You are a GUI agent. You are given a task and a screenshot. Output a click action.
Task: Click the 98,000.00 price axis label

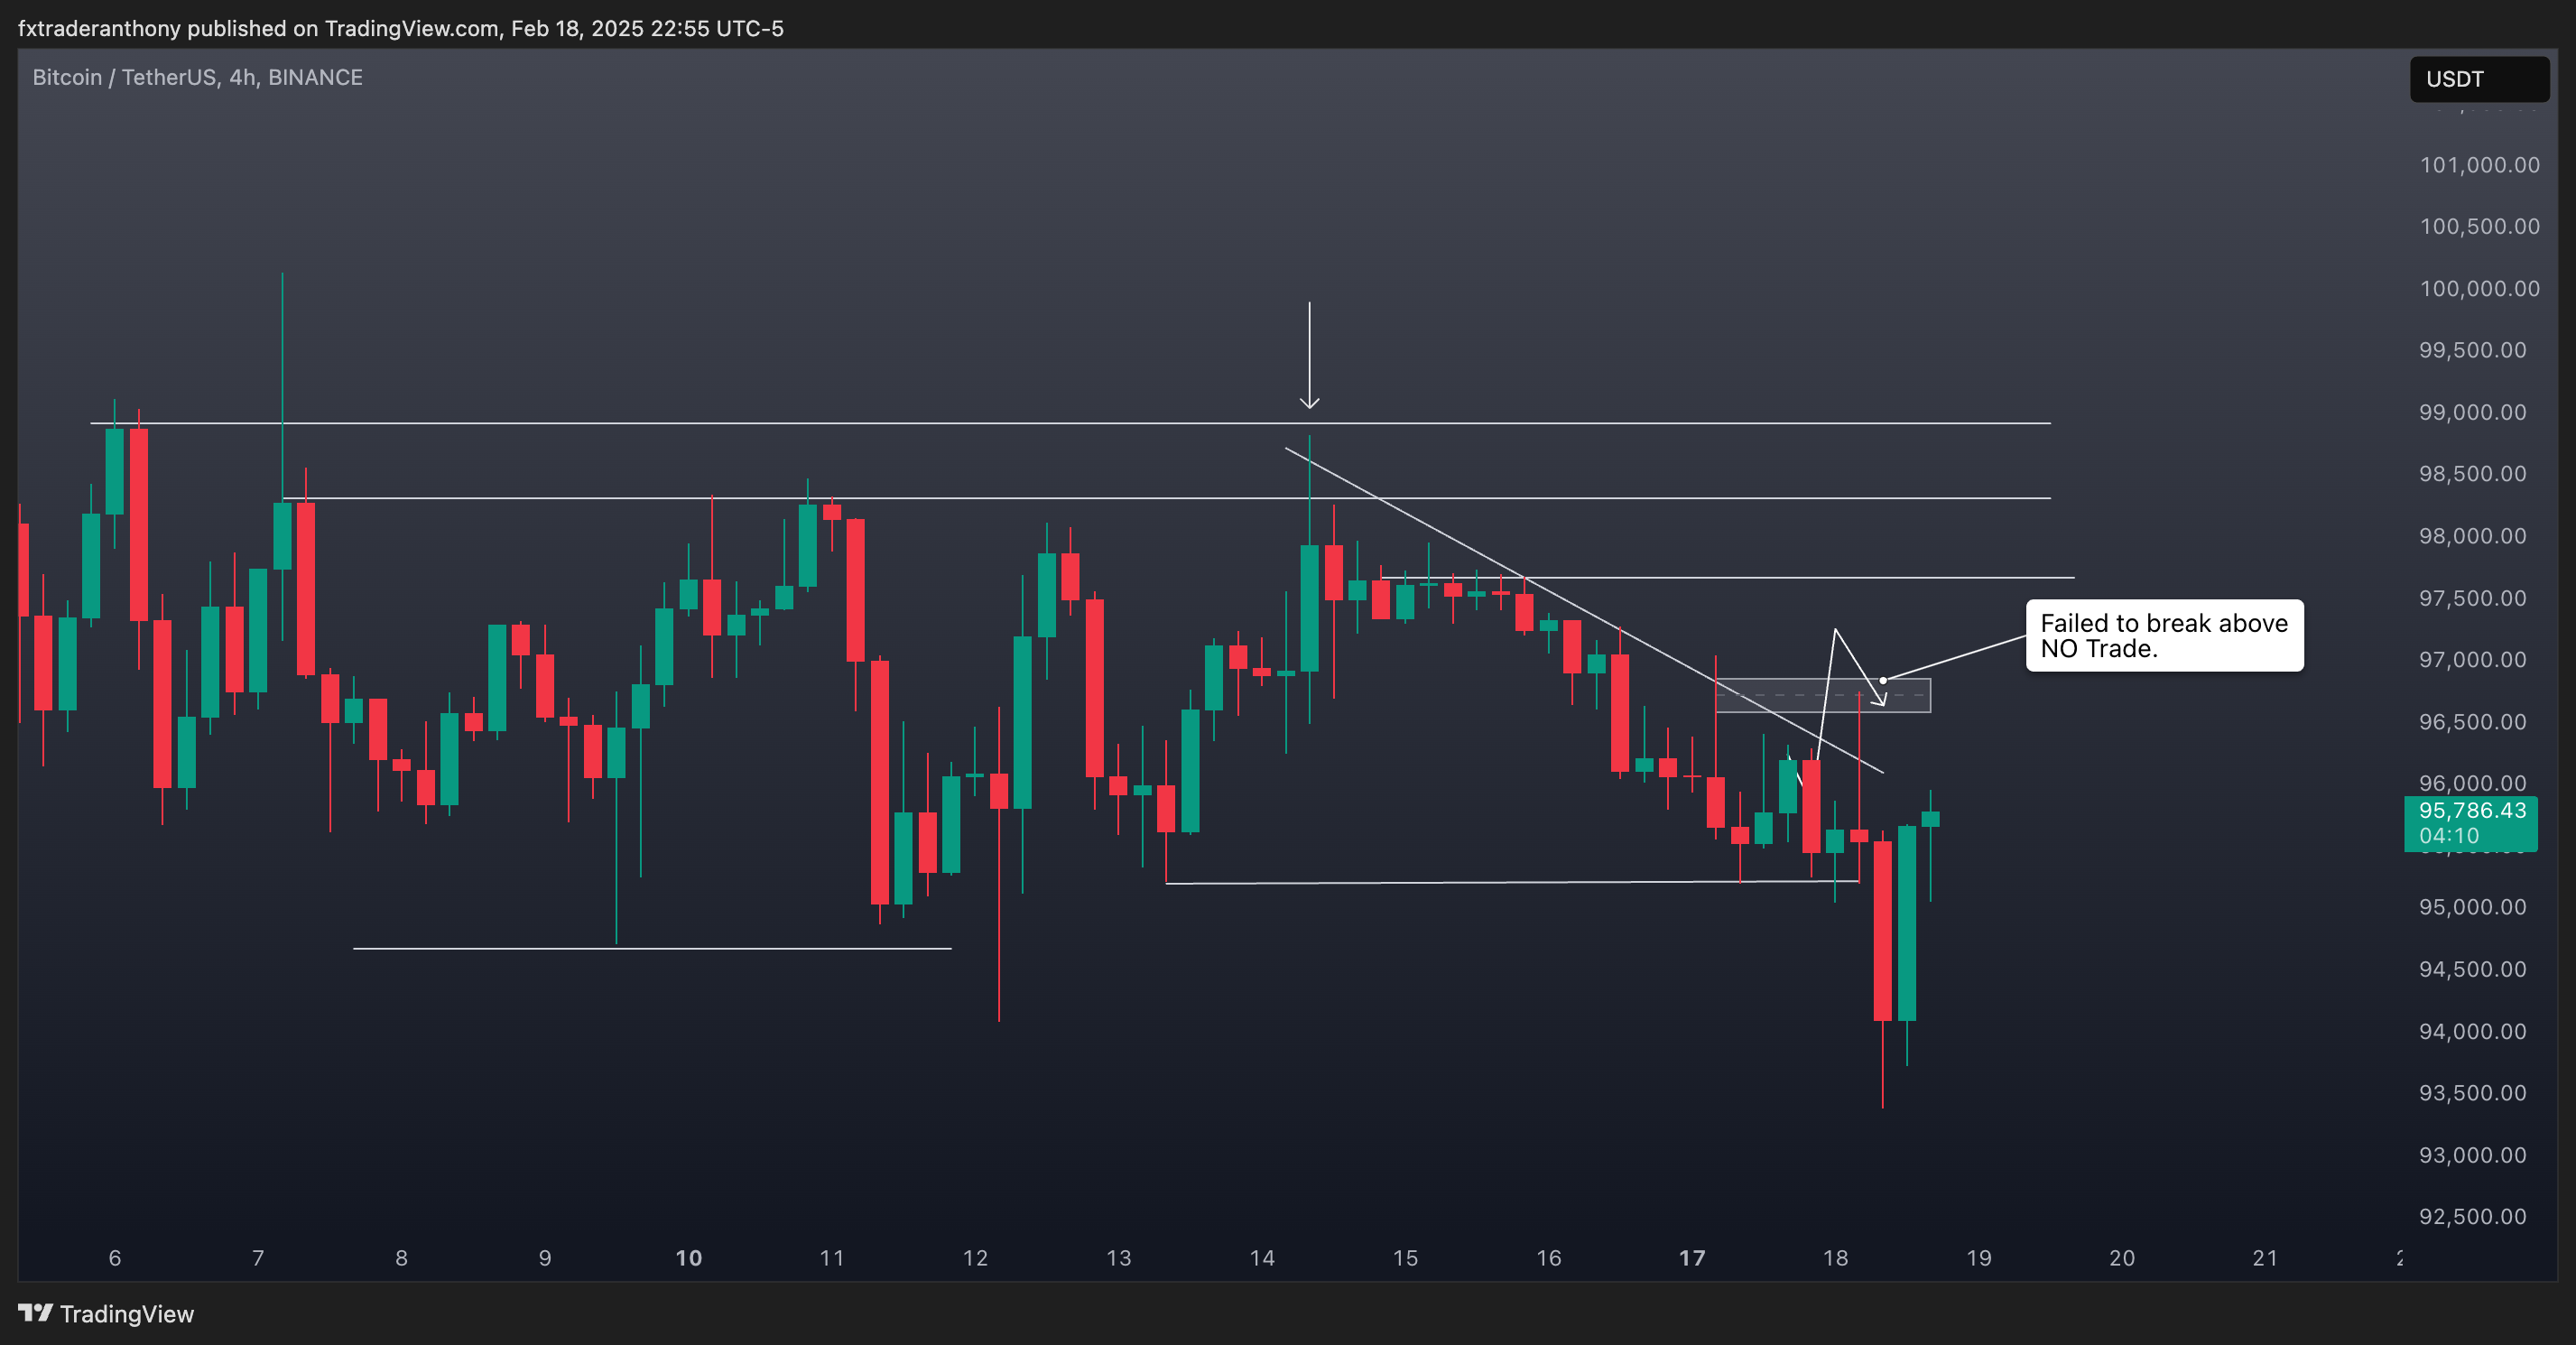coord(2472,536)
